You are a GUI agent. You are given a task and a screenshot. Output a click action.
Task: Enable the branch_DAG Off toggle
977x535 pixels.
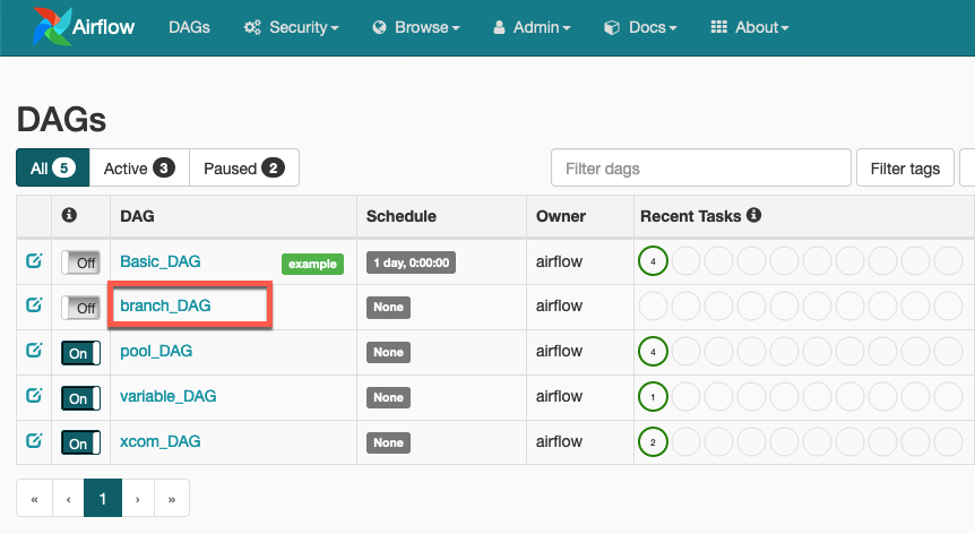point(81,307)
